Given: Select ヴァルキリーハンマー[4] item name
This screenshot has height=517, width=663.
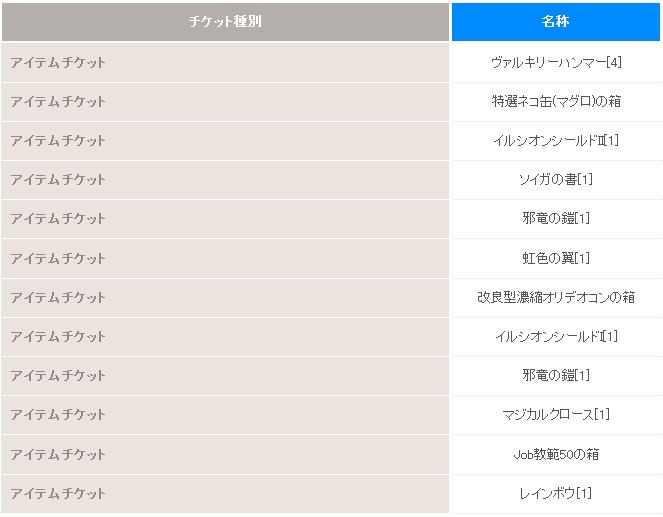Looking at the screenshot, I should 556,63.
